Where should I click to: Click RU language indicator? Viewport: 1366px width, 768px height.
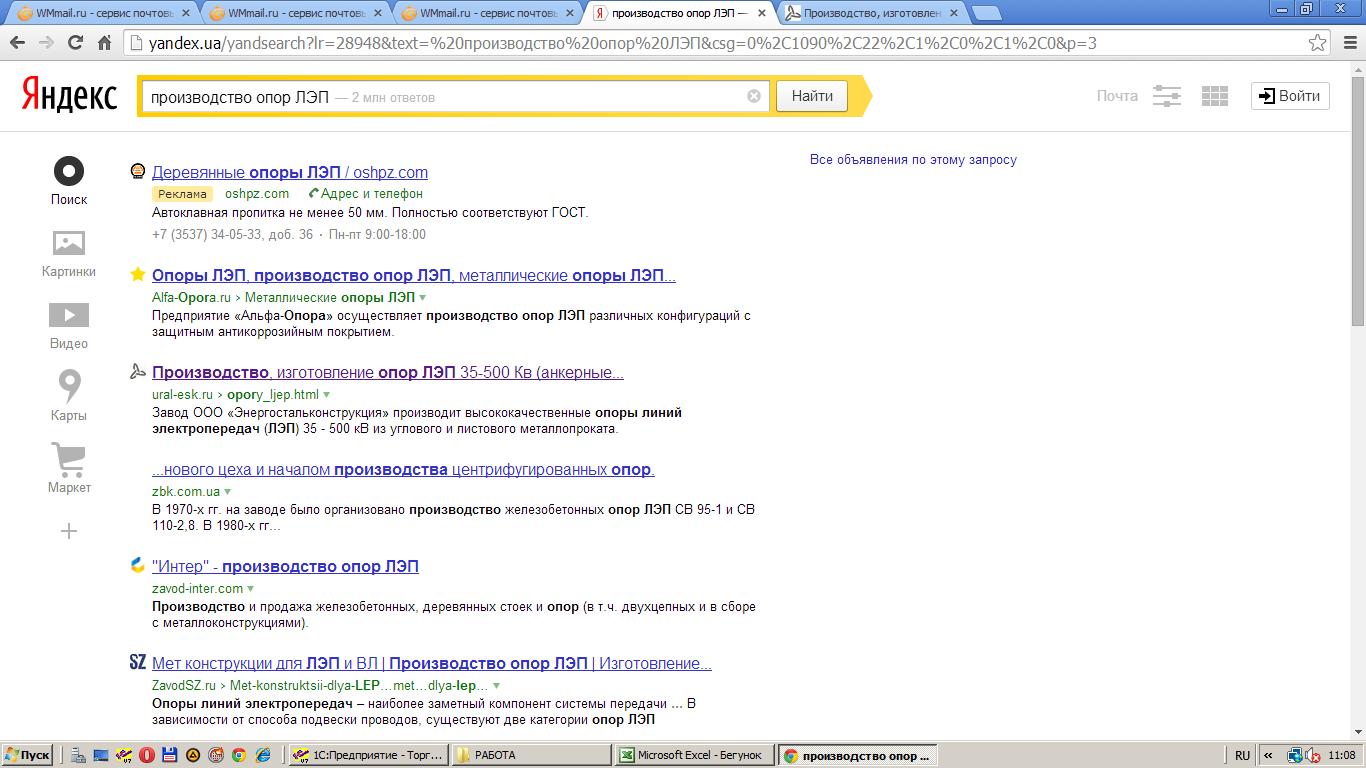coord(1242,755)
